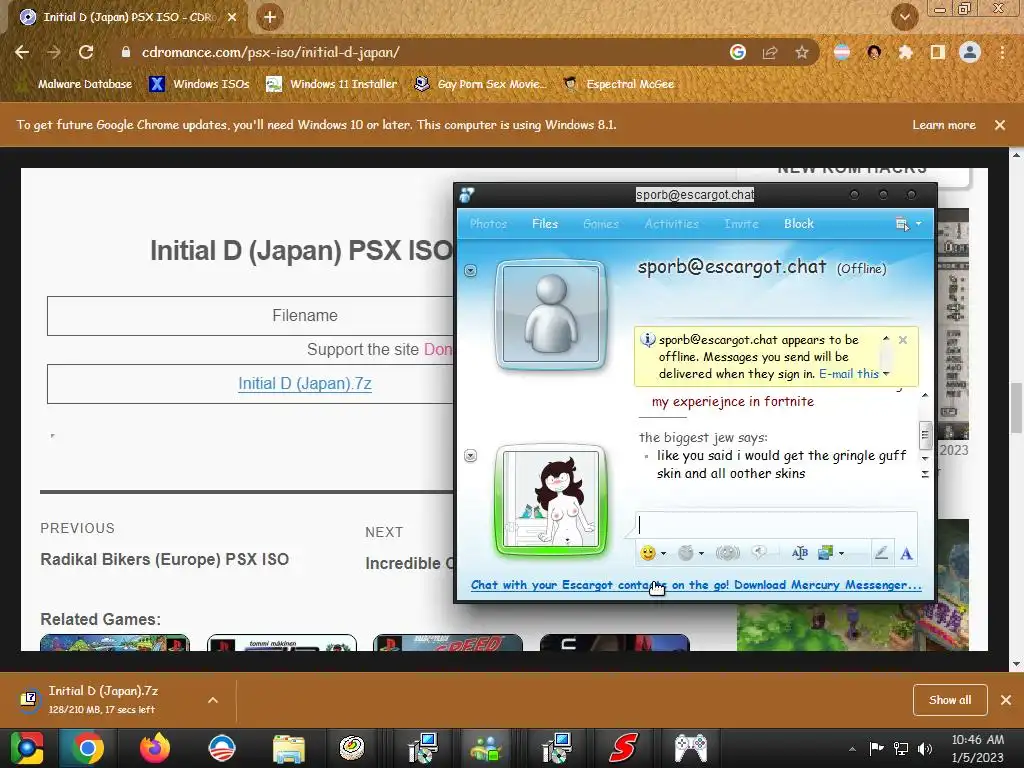Open the Chrome profile avatar

(970, 52)
